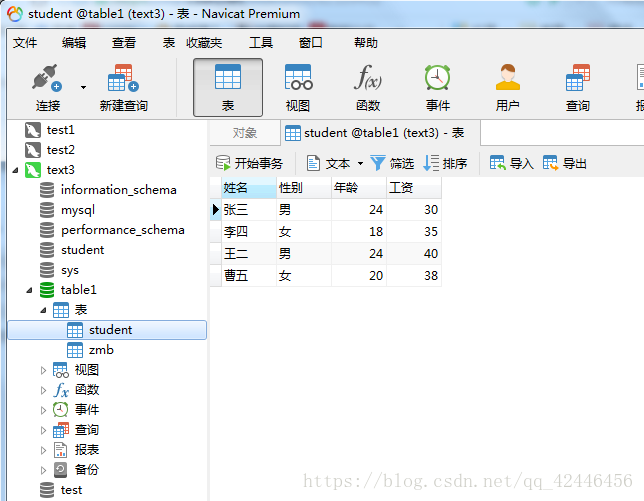The height and width of the screenshot is (501, 644).
Task: Select the mysql database
Action: point(78,210)
